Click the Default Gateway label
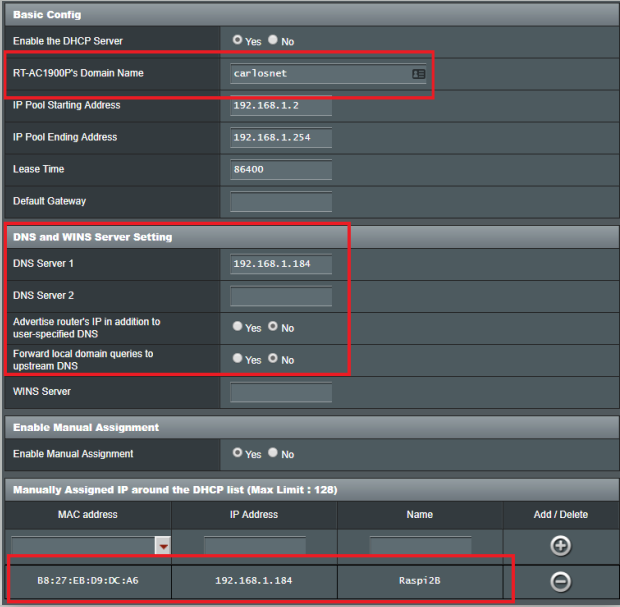The image size is (620, 607). coord(49,201)
